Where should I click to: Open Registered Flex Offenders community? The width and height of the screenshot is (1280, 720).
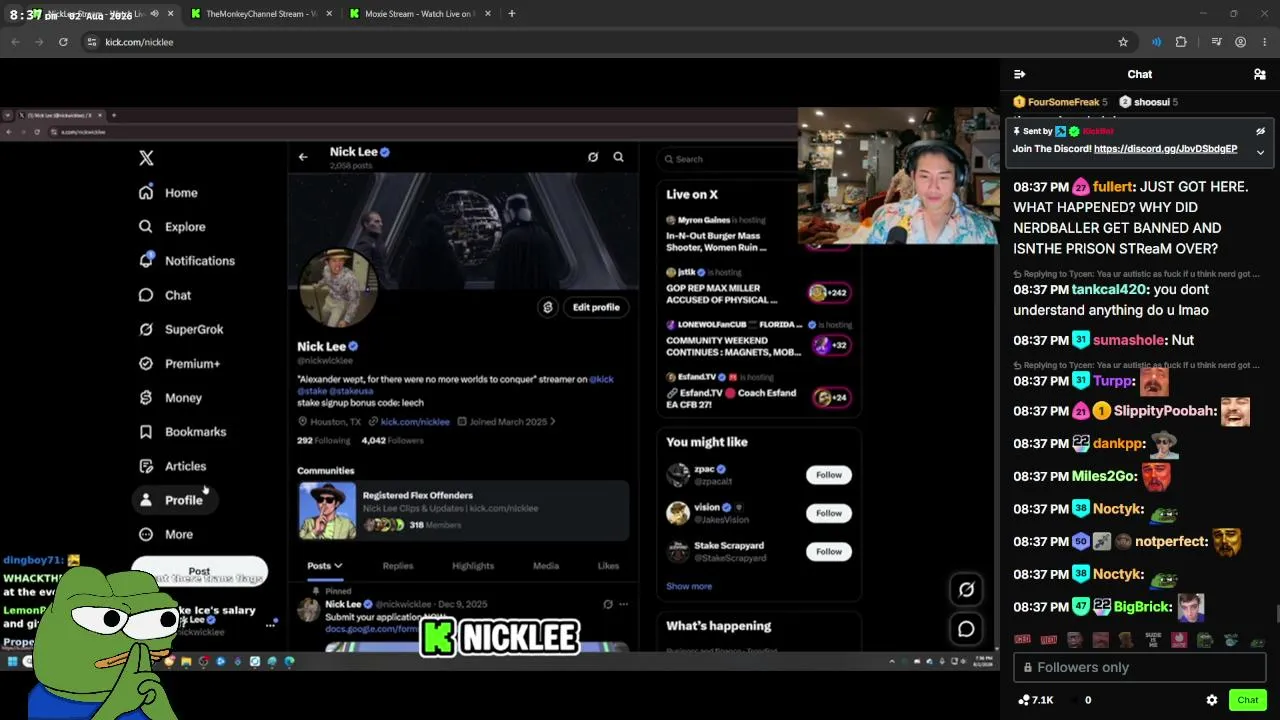click(x=463, y=510)
